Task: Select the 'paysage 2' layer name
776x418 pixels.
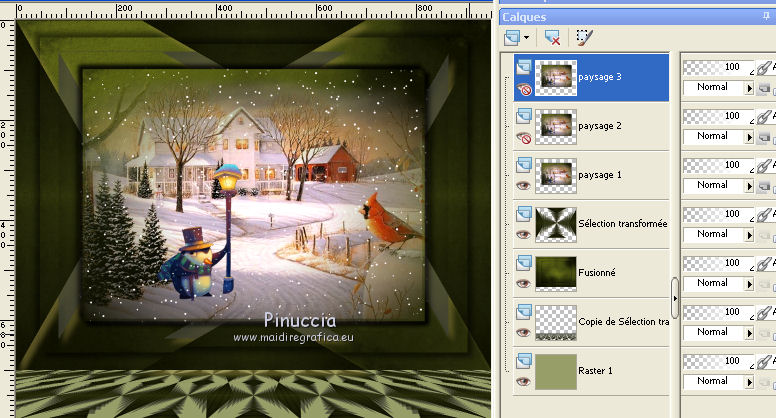Action: 600,126
